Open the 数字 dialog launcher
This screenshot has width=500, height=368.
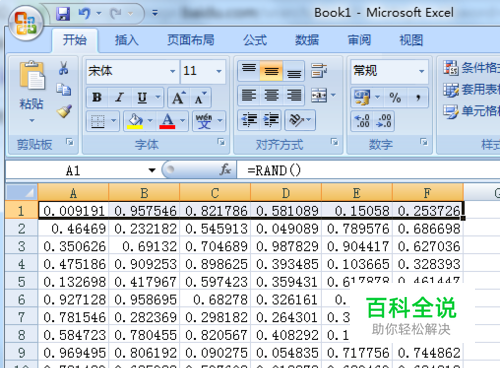[x=424, y=142]
